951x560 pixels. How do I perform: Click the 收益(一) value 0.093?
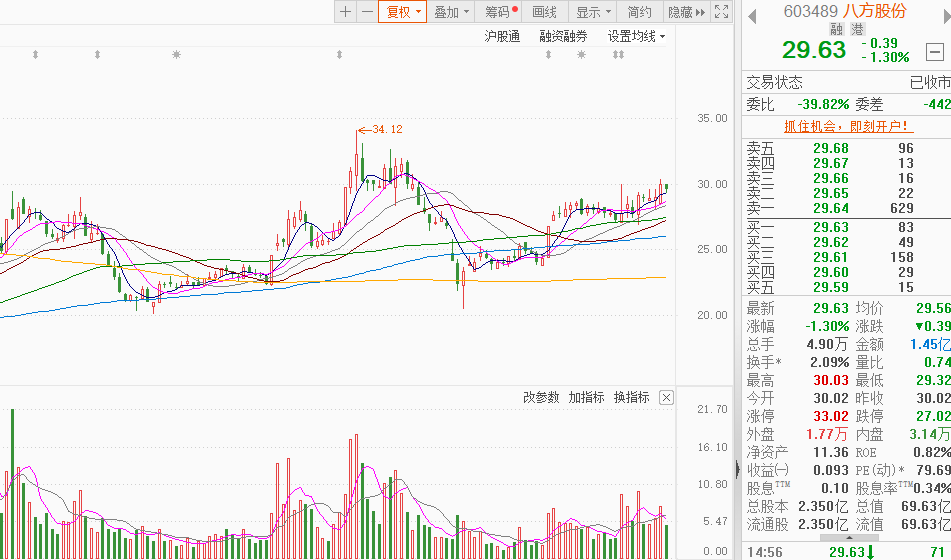coord(831,470)
